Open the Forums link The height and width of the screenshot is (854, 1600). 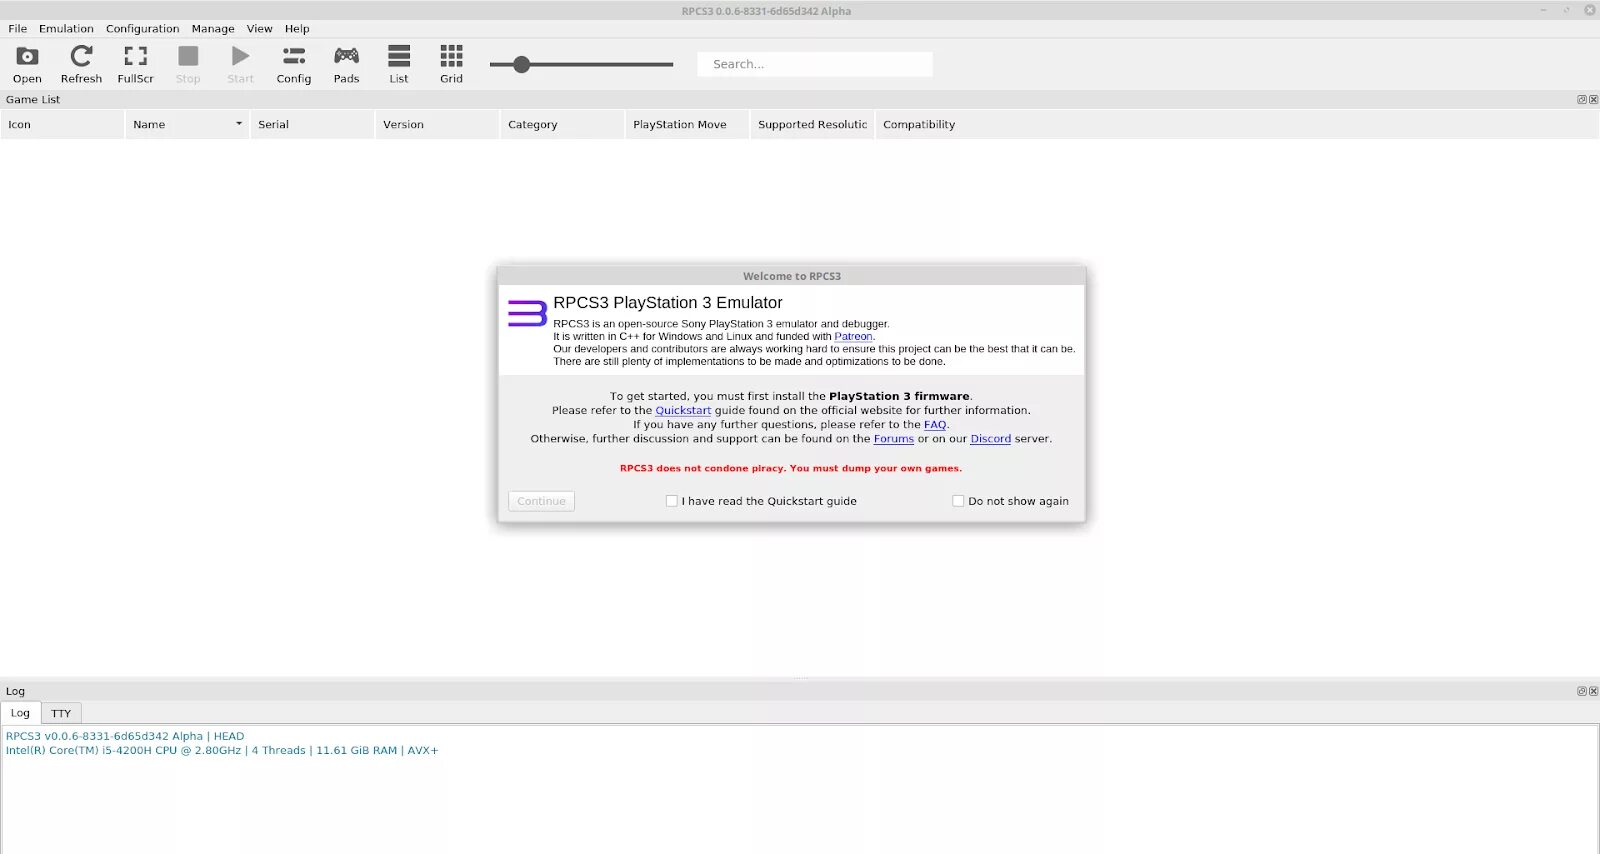893,439
